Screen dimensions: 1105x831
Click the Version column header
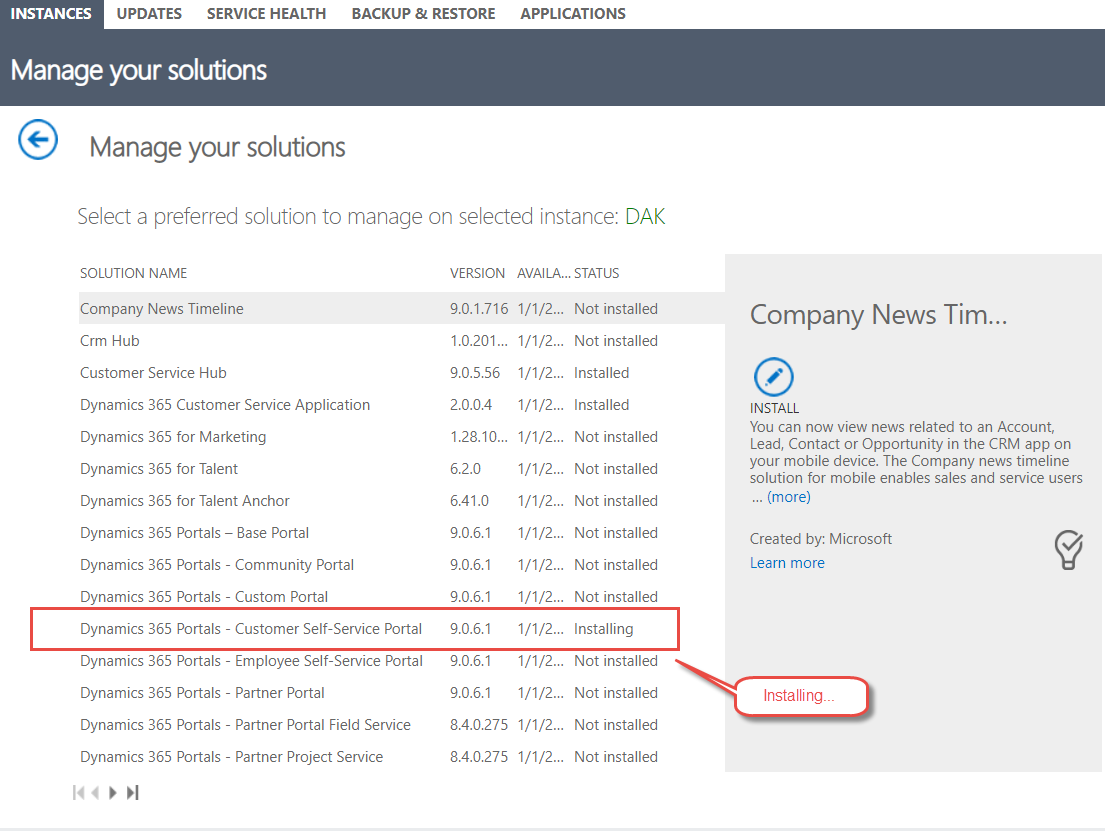pyautogui.click(x=477, y=273)
